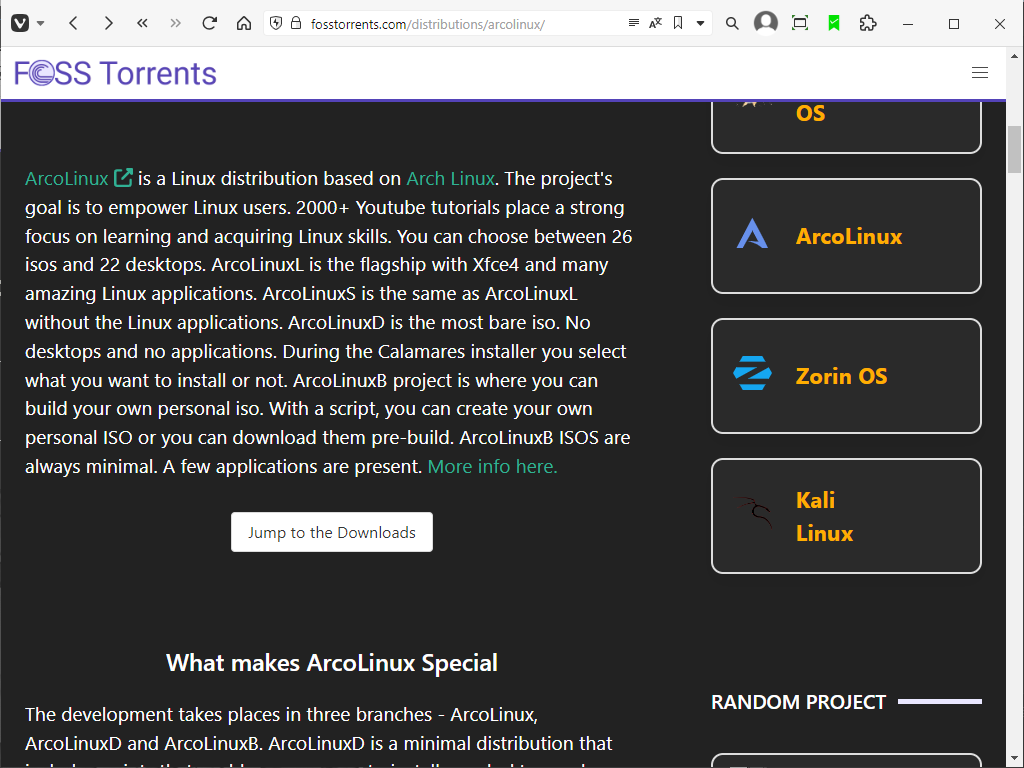
Task: Click the fast forward navigation button
Action: pyautogui.click(x=175, y=24)
